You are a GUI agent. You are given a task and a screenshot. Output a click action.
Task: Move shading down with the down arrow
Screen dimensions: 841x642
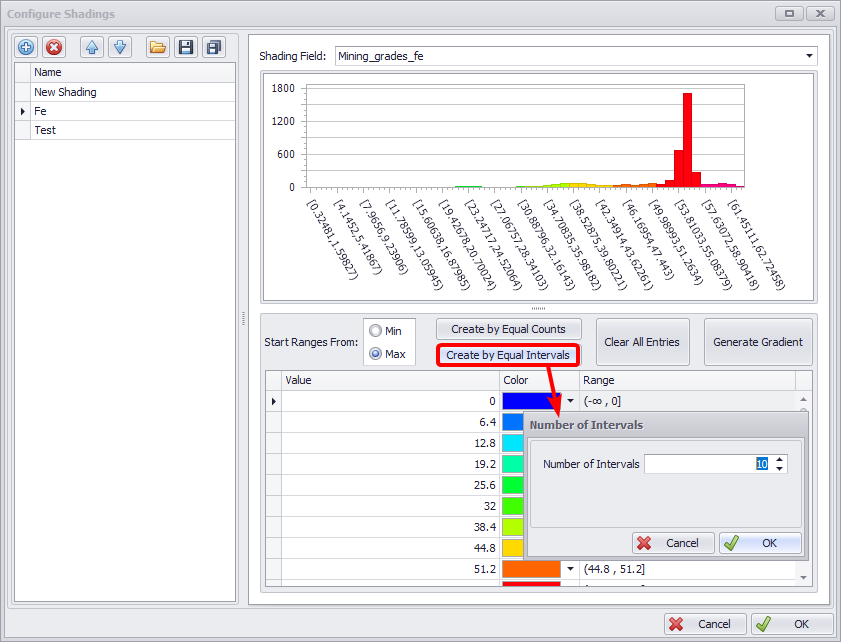click(x=119, y=47)
